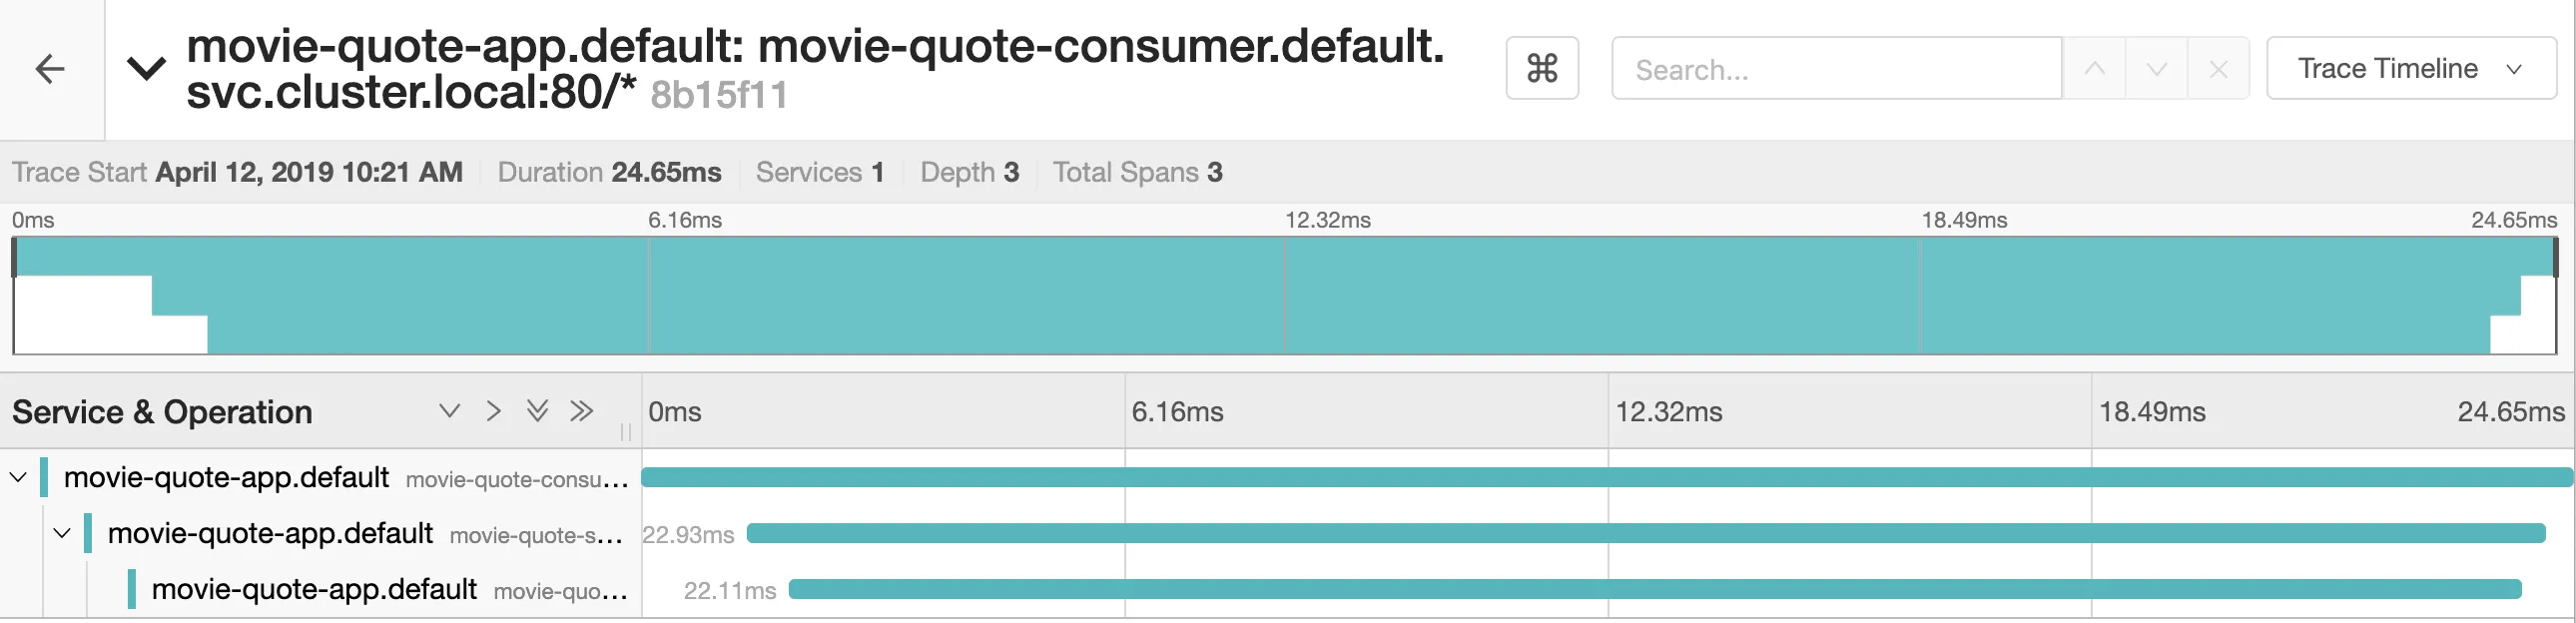Collapse all spans with double chevron

(581, 411)
